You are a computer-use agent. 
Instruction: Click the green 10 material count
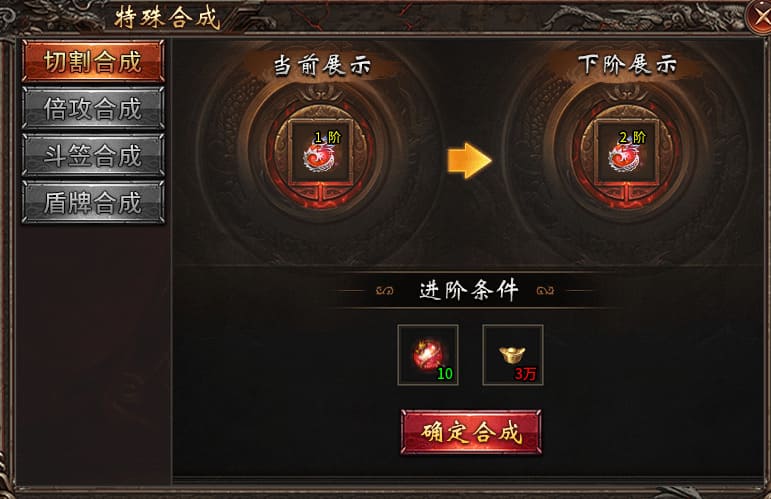(445, 374)
